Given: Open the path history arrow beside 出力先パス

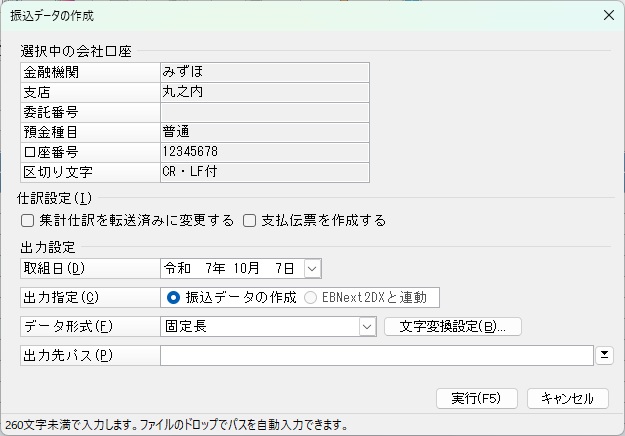Looking at the screenshot, I should [x=604, y=355].
